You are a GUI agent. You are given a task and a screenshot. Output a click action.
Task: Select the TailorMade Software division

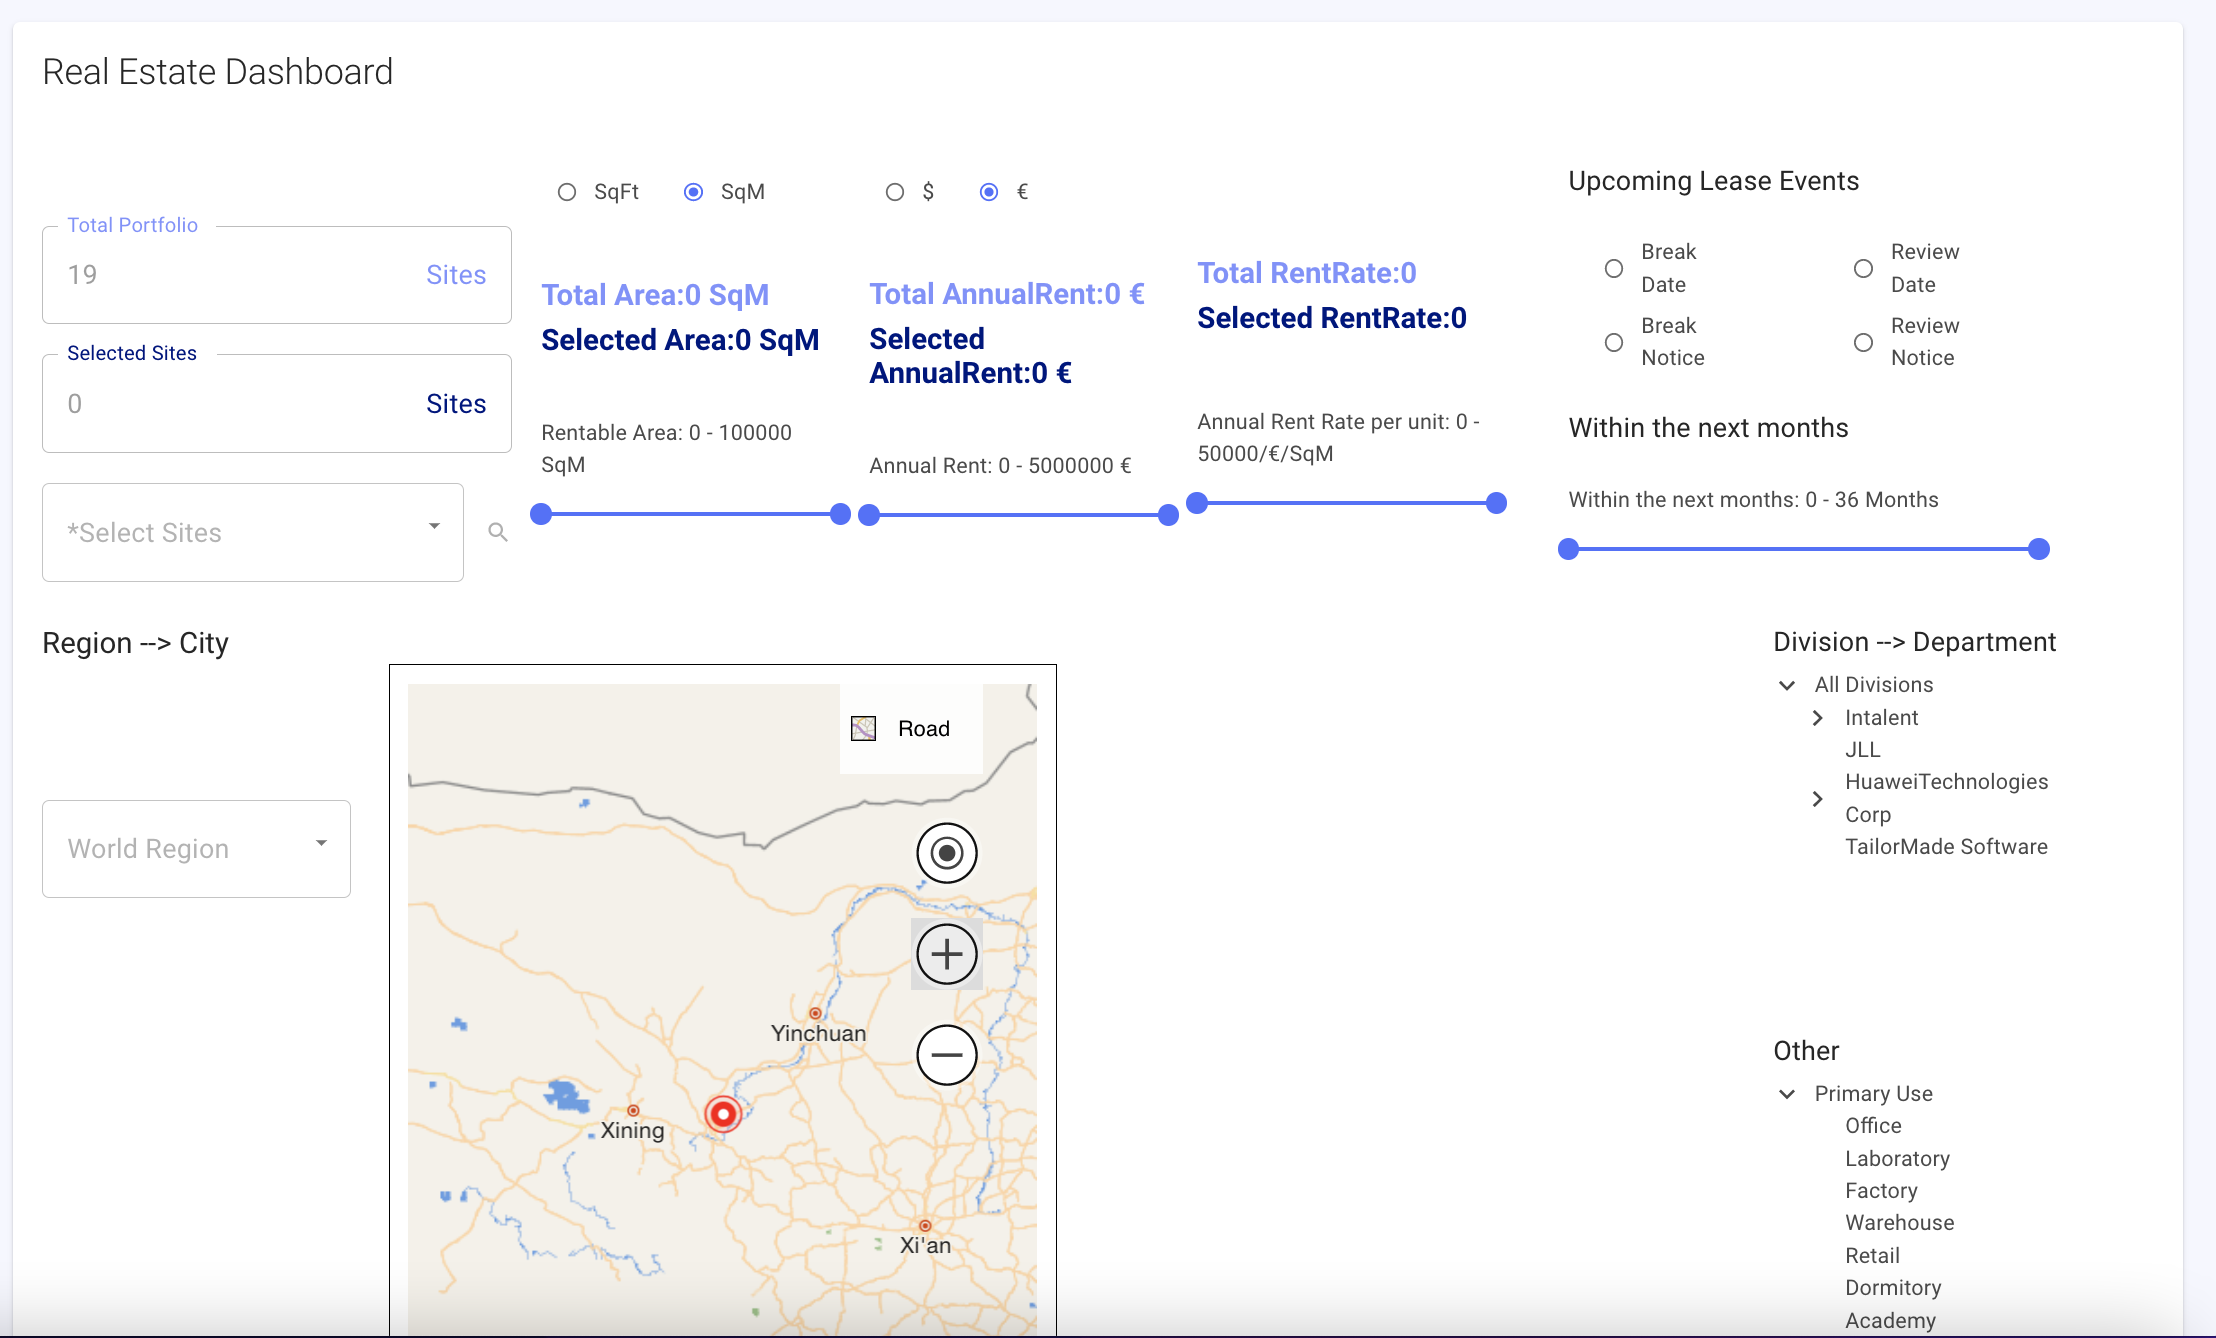(x=1945, y=847)
